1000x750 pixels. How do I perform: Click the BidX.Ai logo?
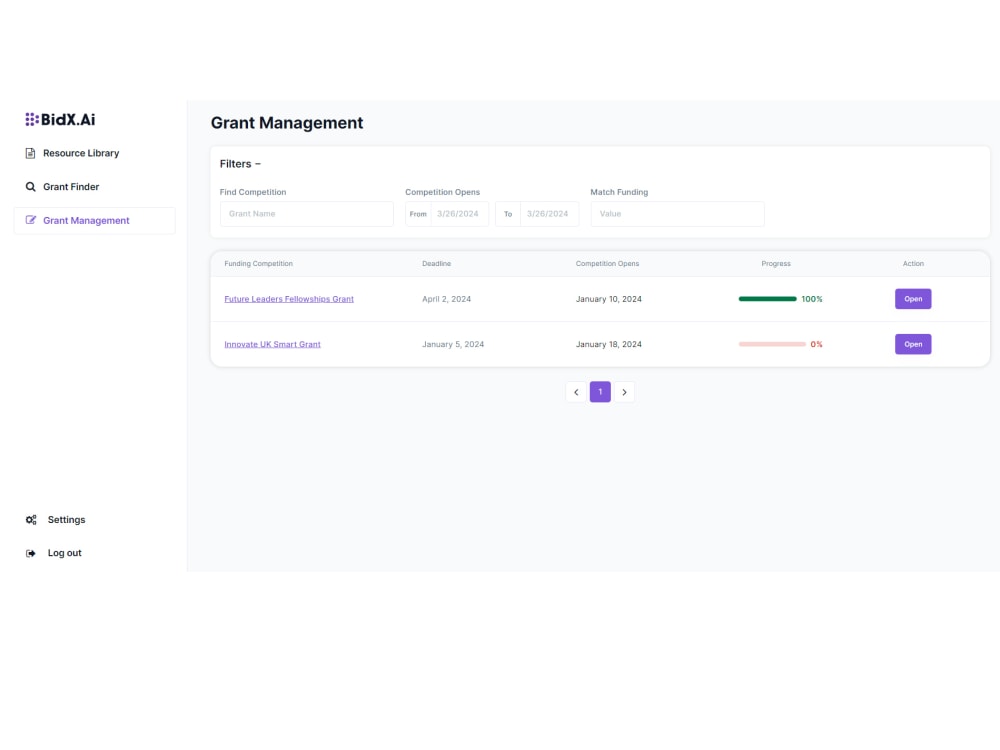(x=60, y=119)
